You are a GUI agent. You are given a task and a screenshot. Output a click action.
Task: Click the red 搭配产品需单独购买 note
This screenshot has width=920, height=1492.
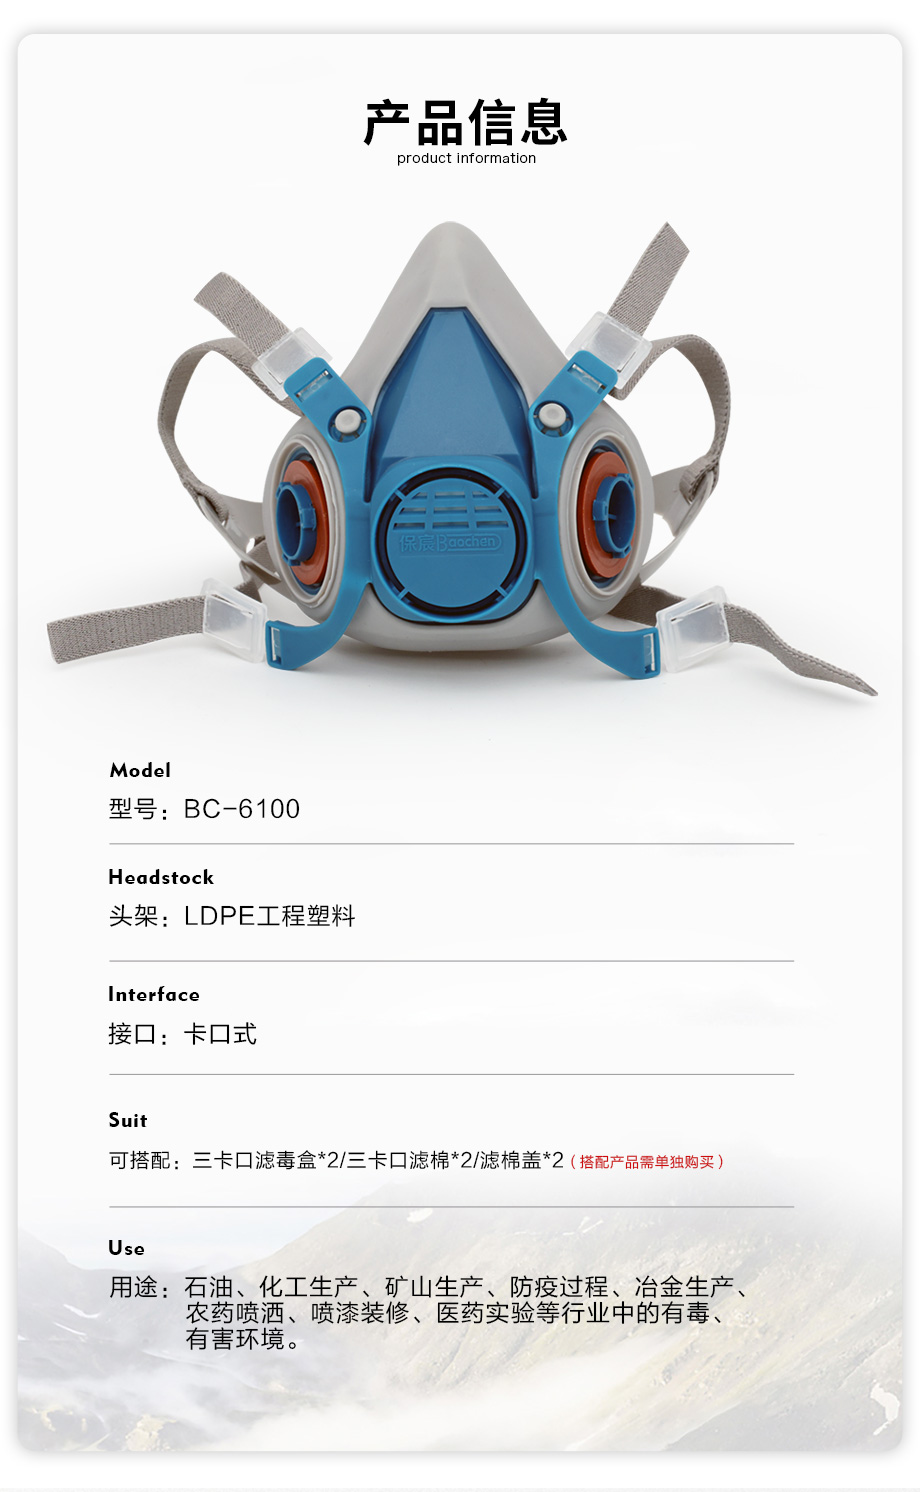click(647, 1162)
